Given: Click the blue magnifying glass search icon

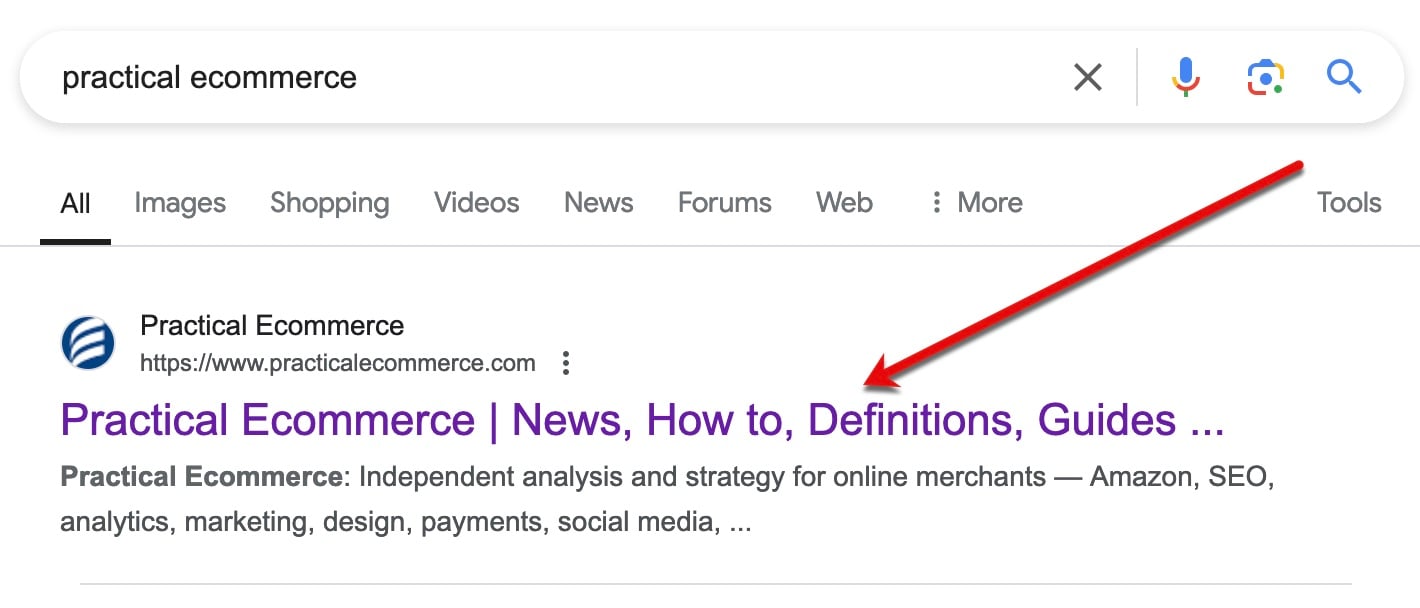Looking at the screenshot, I should (x=1343, y=77).
